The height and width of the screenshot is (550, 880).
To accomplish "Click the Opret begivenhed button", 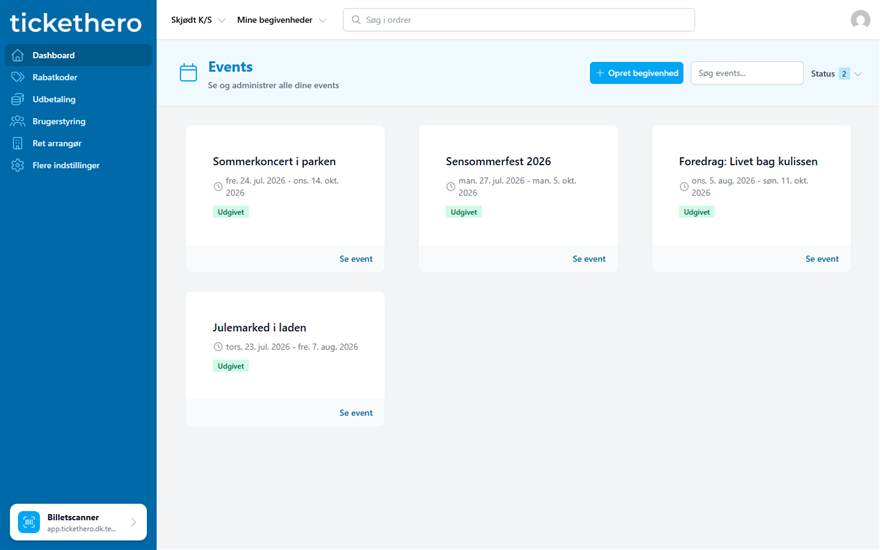I will click(636, 73).
